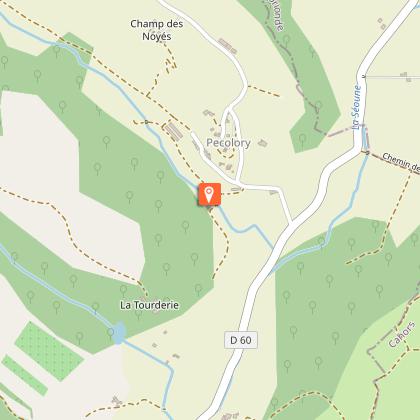Click the La Tourderie place label
This screenshot has width=420, height=420.
click(149, 305)
